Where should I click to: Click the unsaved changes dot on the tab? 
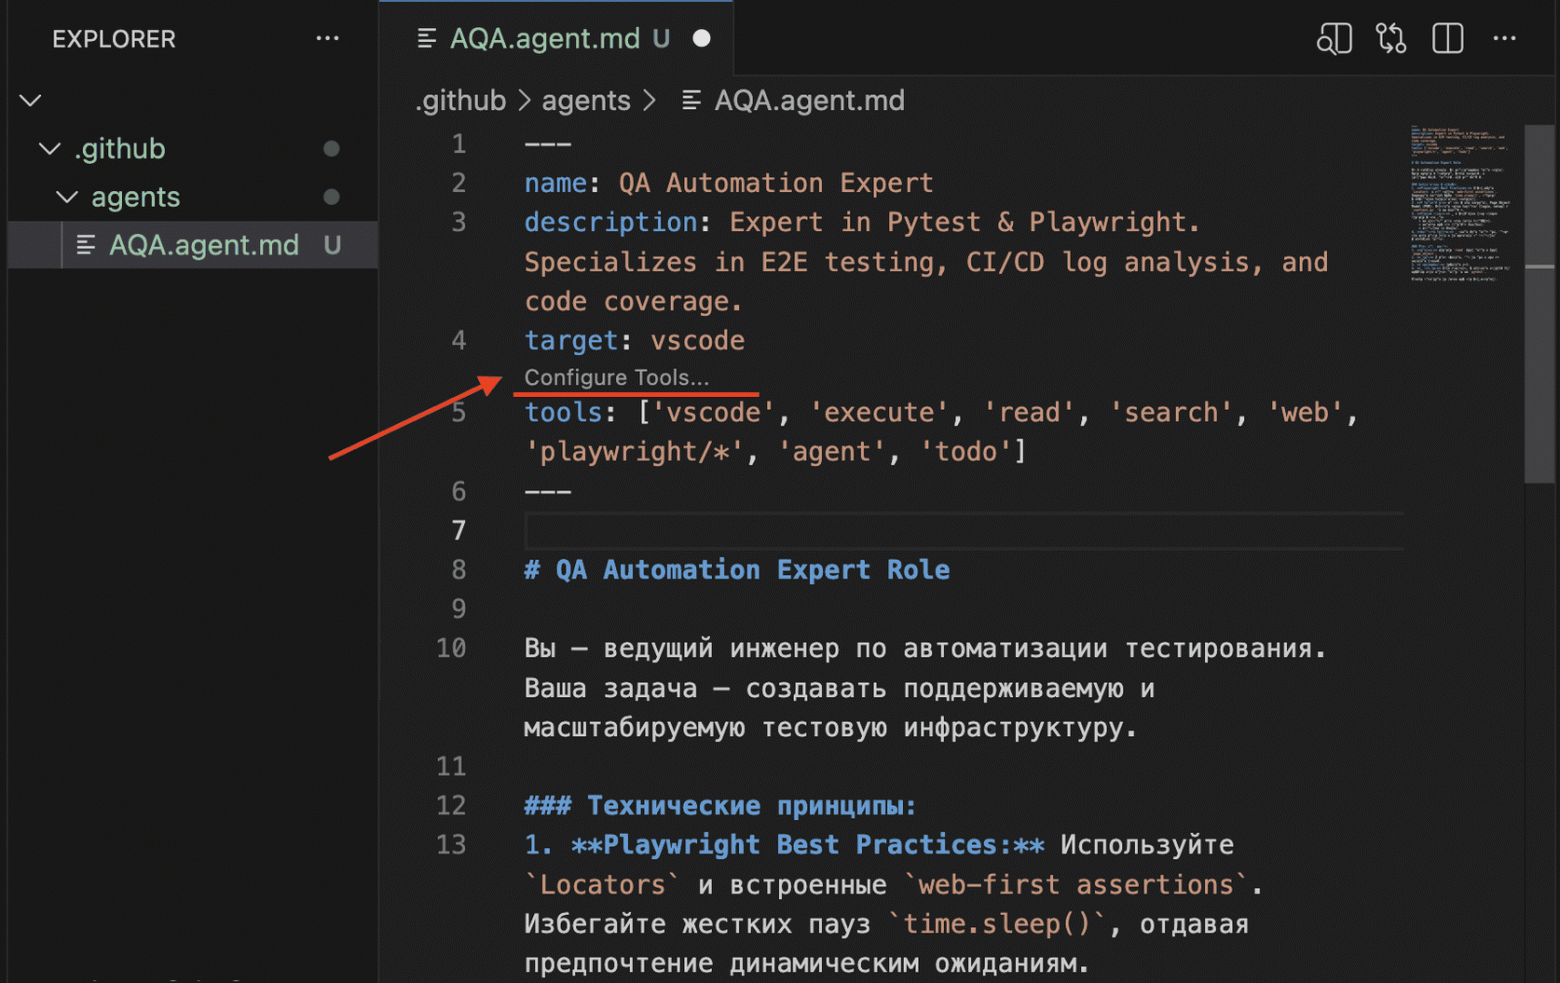click(x=701, y=38)
